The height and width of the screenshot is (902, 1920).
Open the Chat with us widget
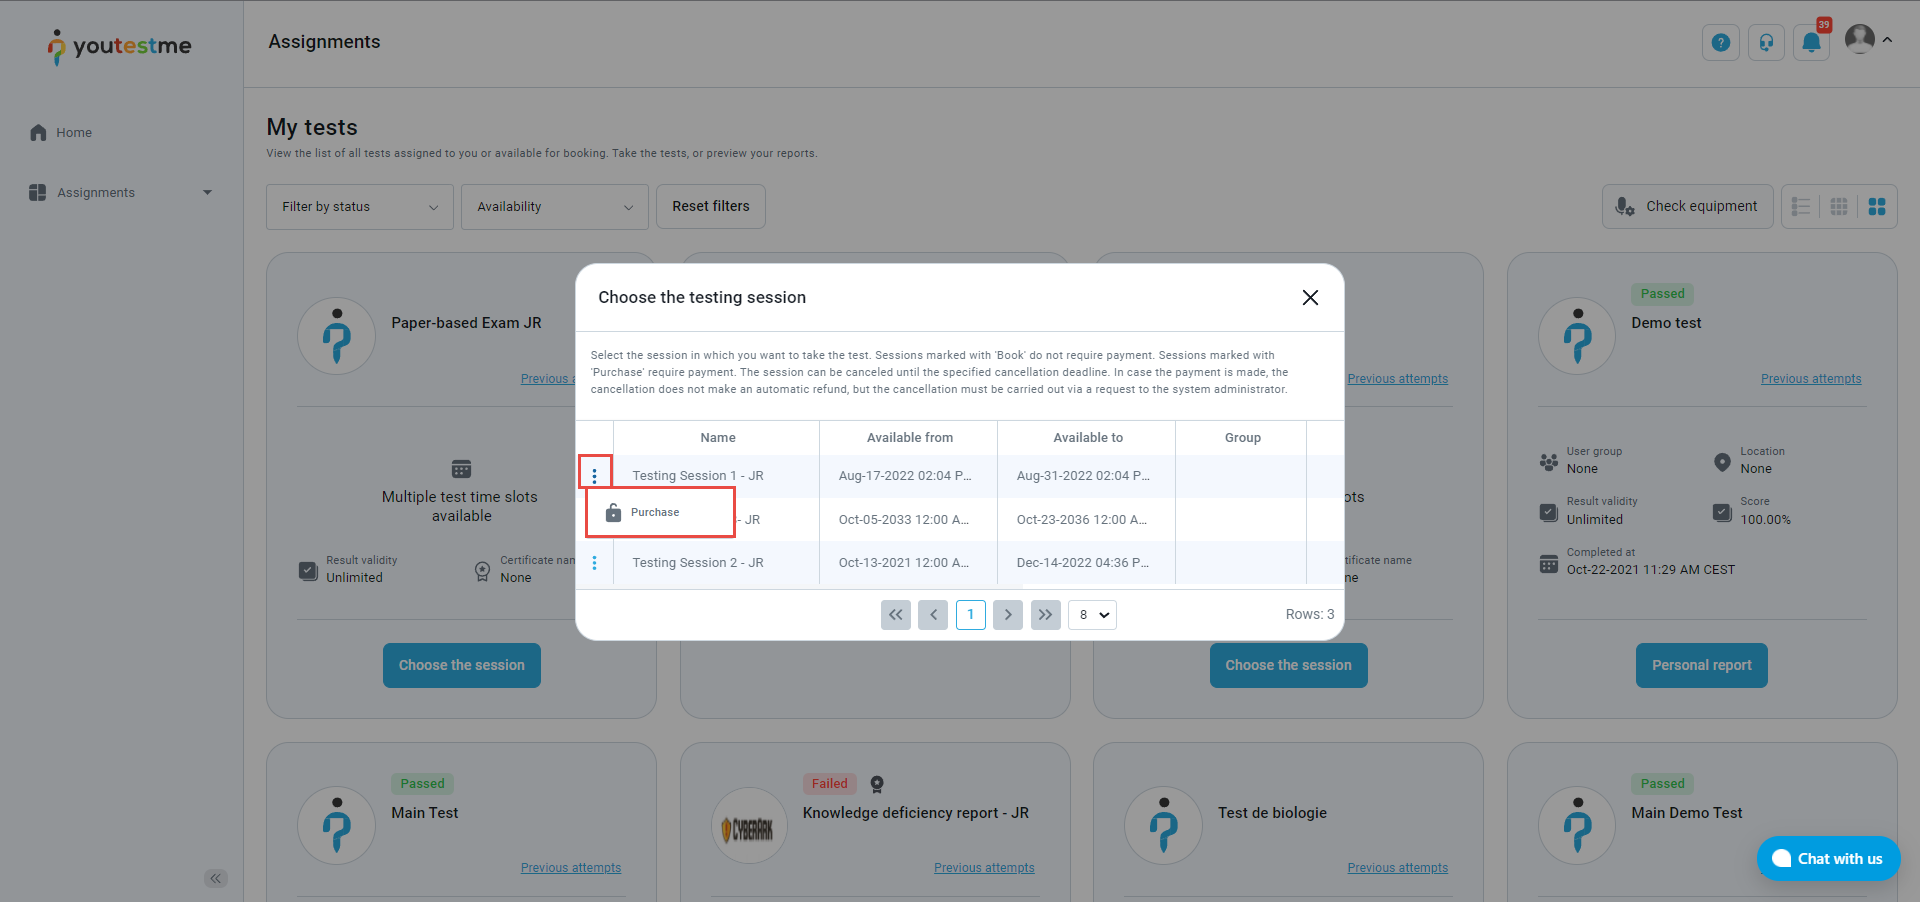[x=1828, y=859]
